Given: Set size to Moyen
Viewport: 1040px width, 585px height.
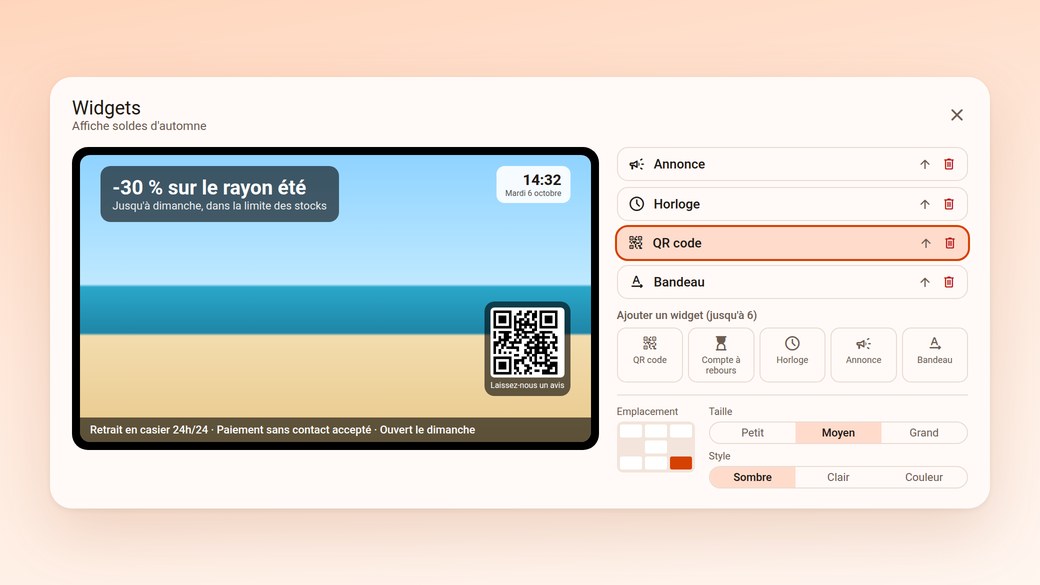Looking at the screenshot, I should 838,433.
